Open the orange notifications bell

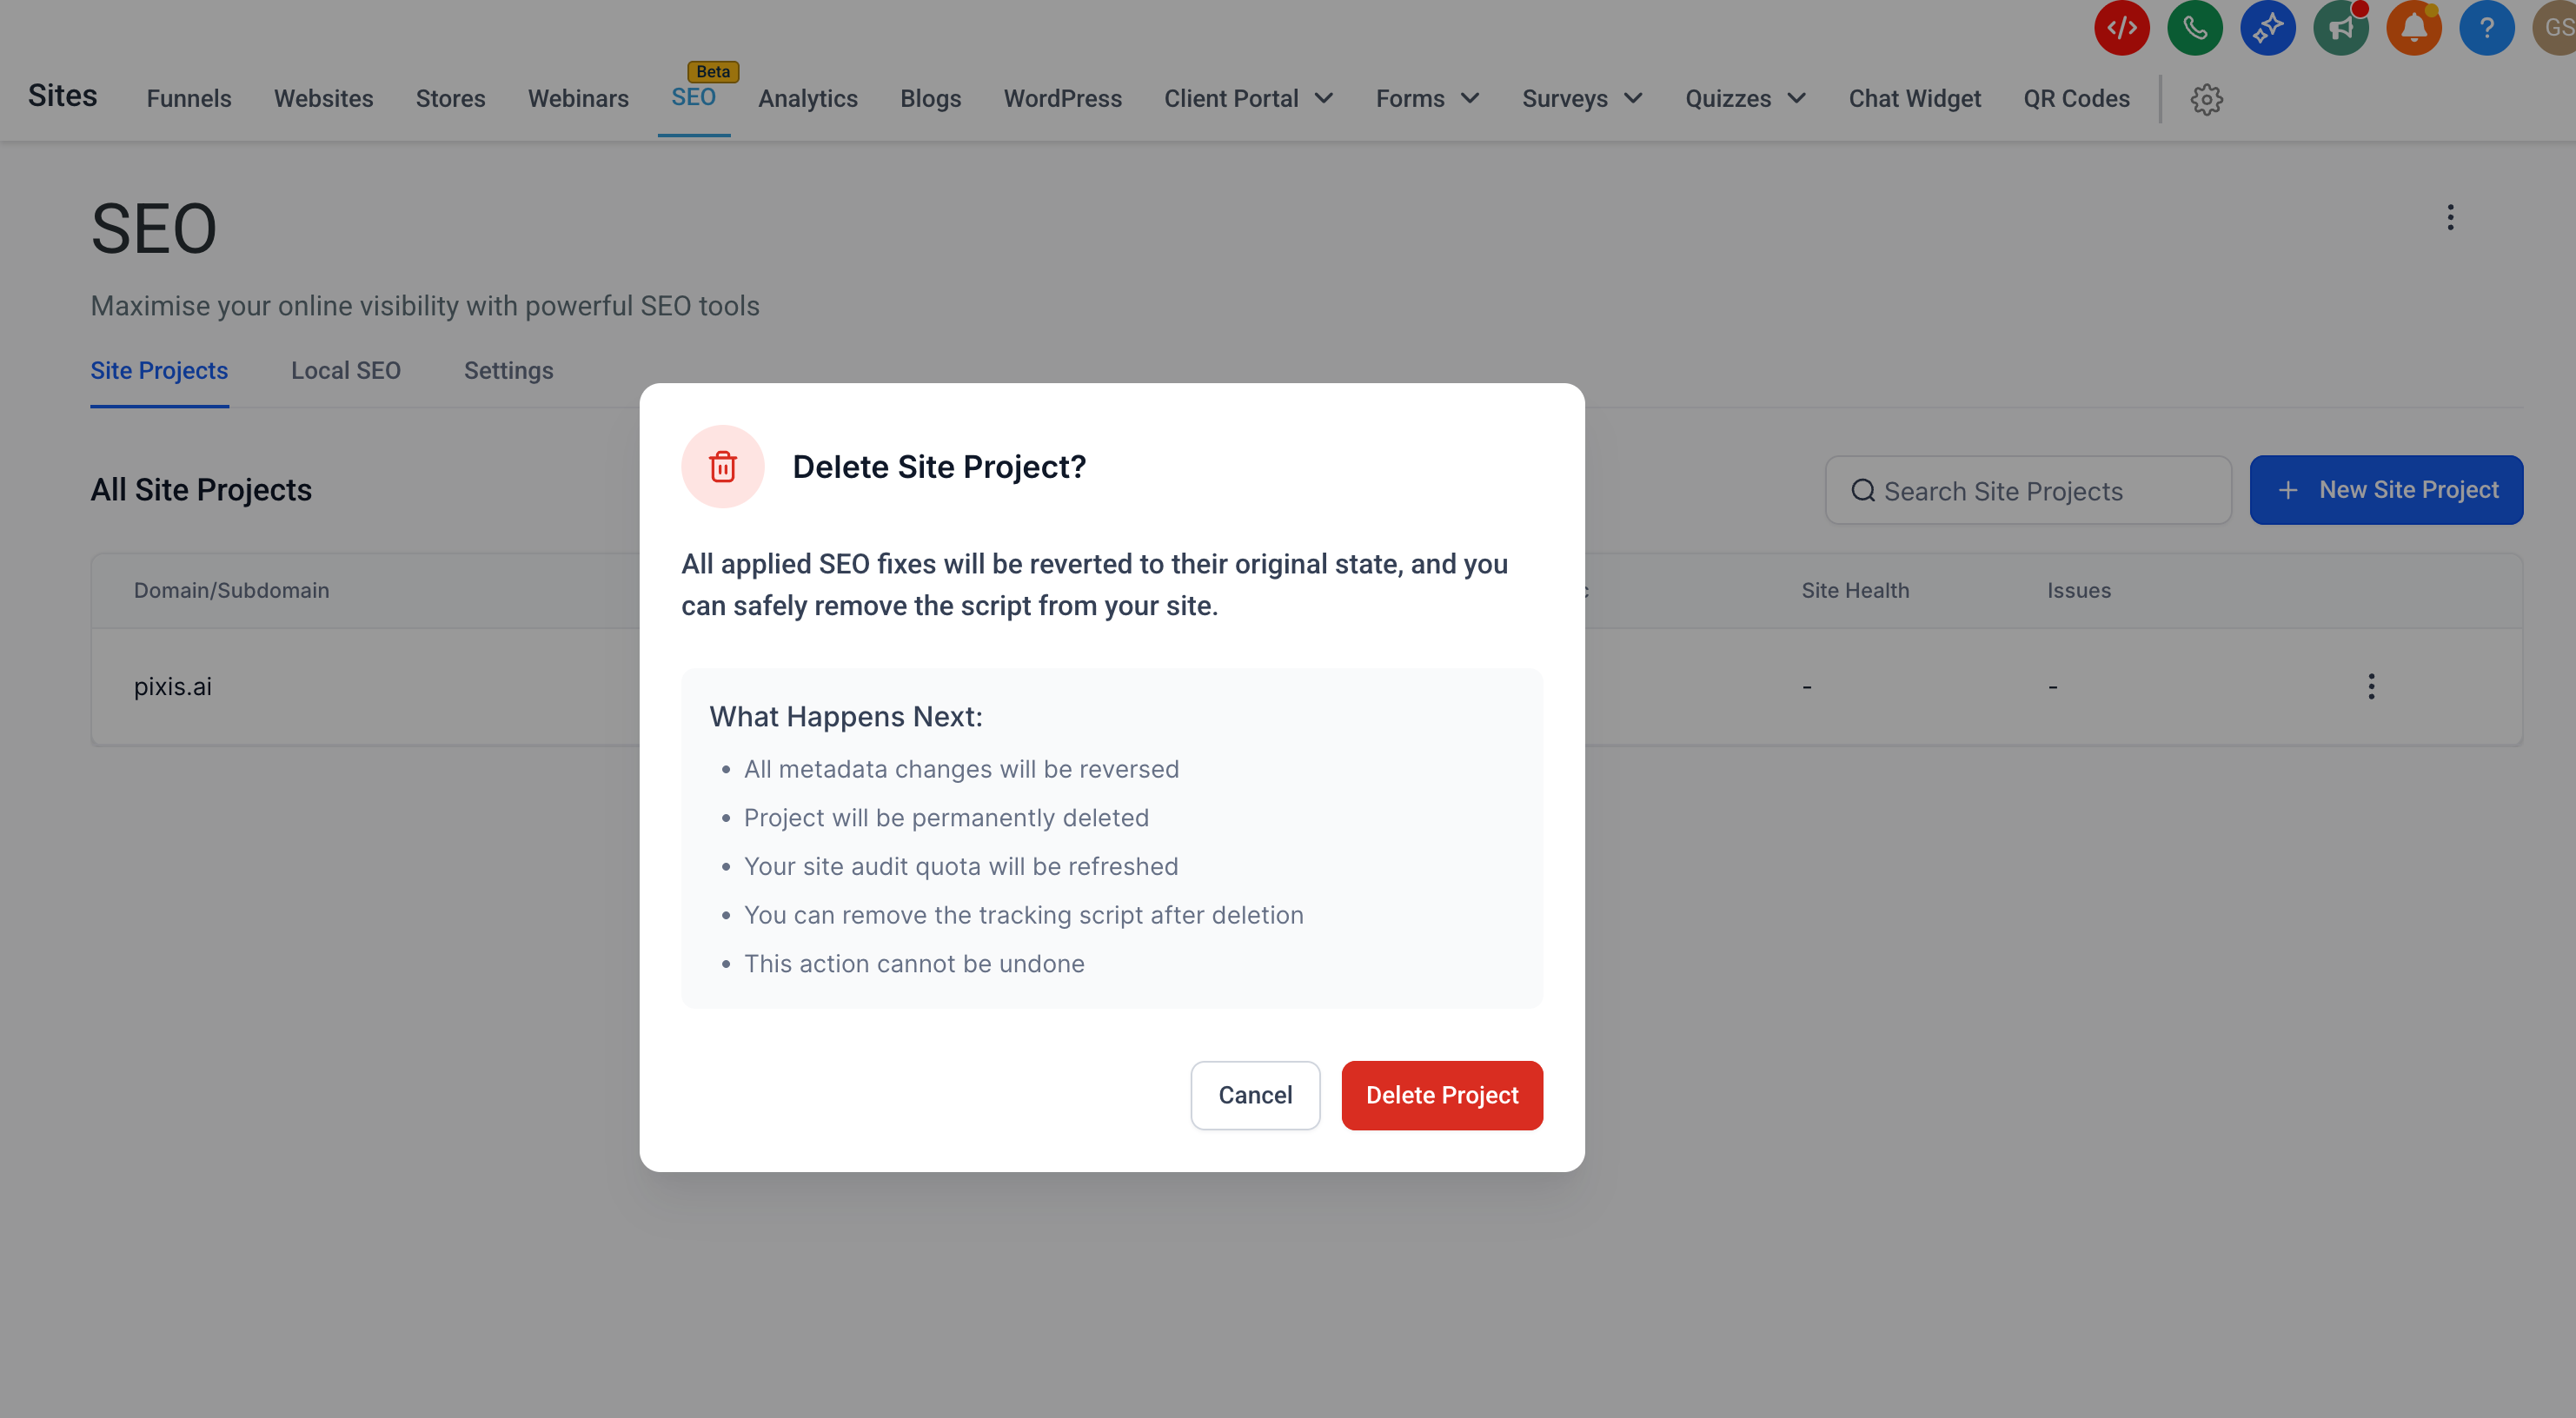2413,28
